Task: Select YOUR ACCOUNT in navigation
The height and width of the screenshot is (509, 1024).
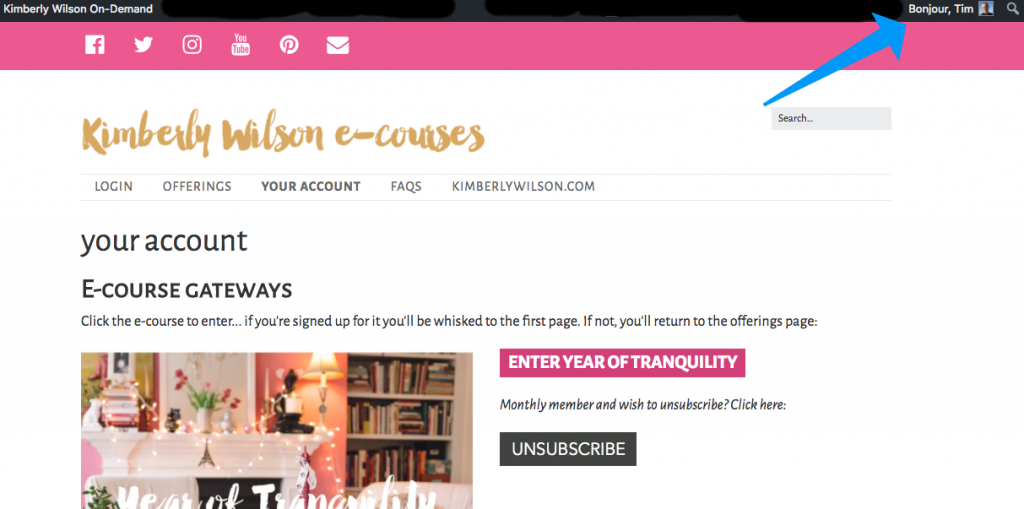Action: (311, 187)
